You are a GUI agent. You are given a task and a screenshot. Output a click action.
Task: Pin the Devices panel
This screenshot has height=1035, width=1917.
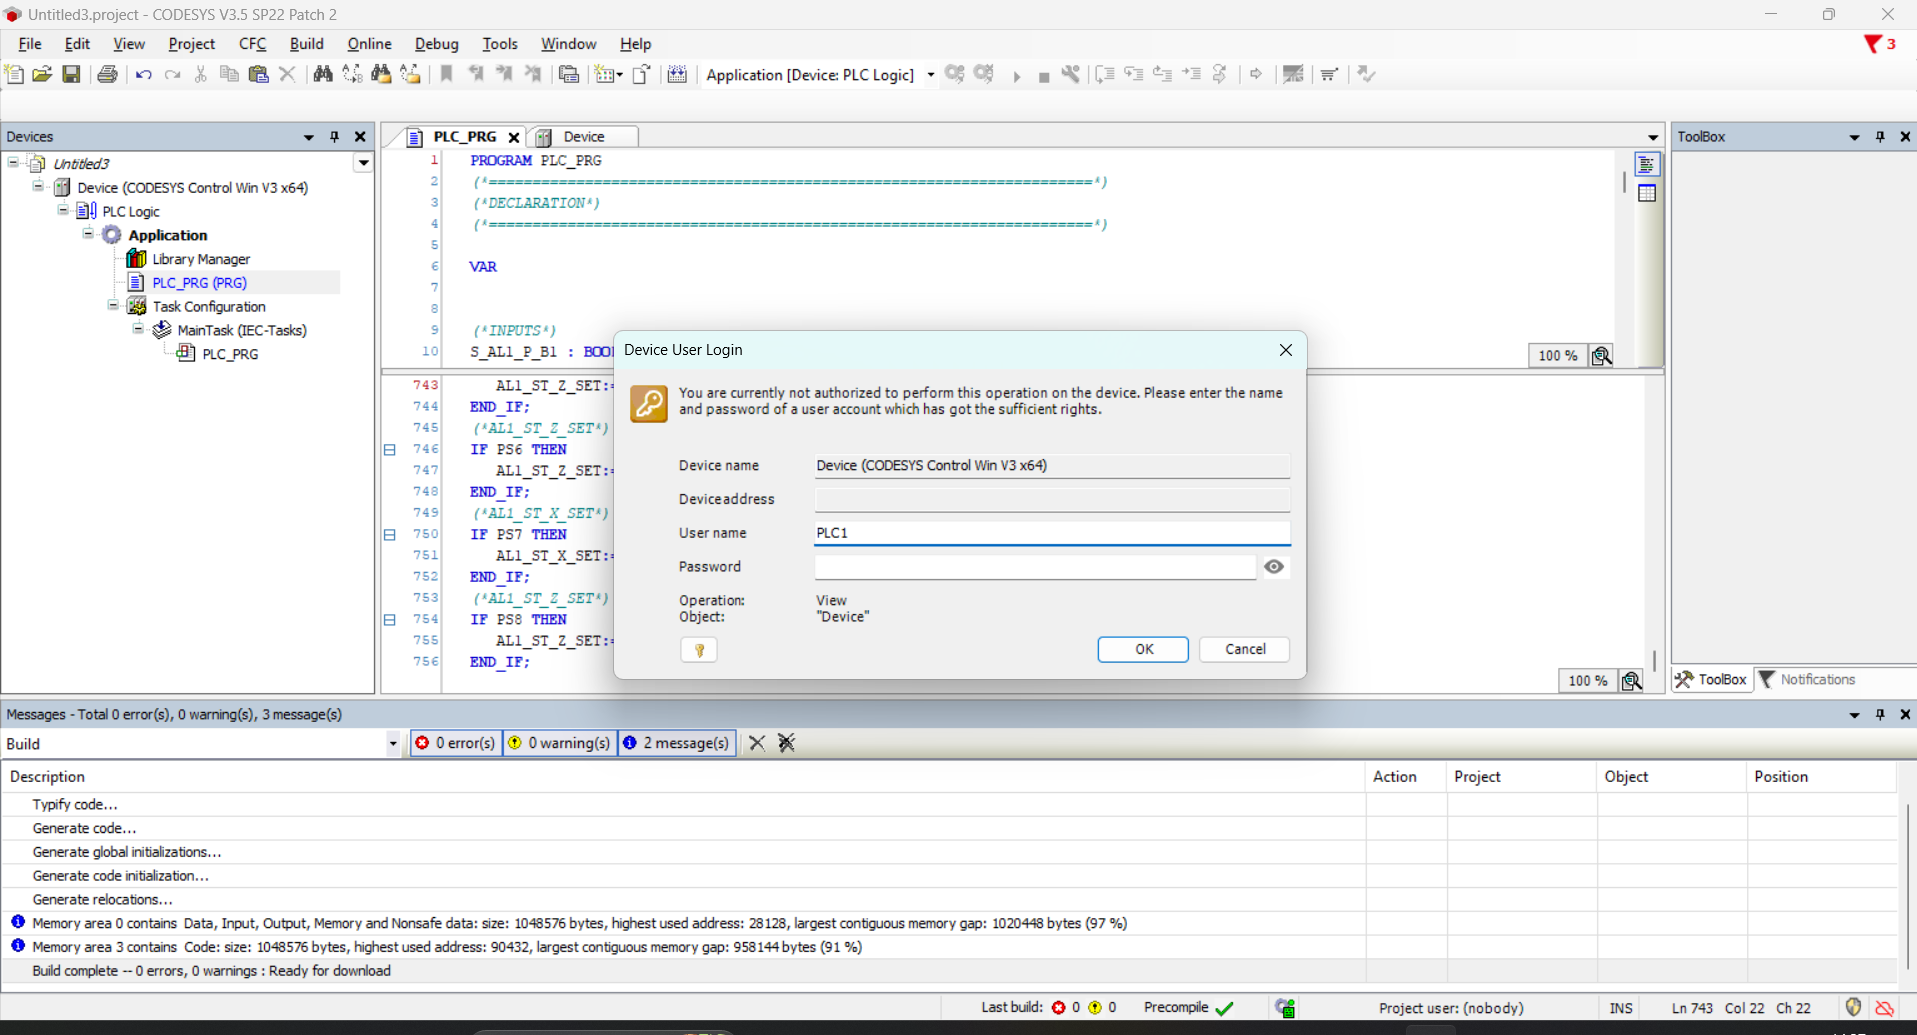pos(334,137)
